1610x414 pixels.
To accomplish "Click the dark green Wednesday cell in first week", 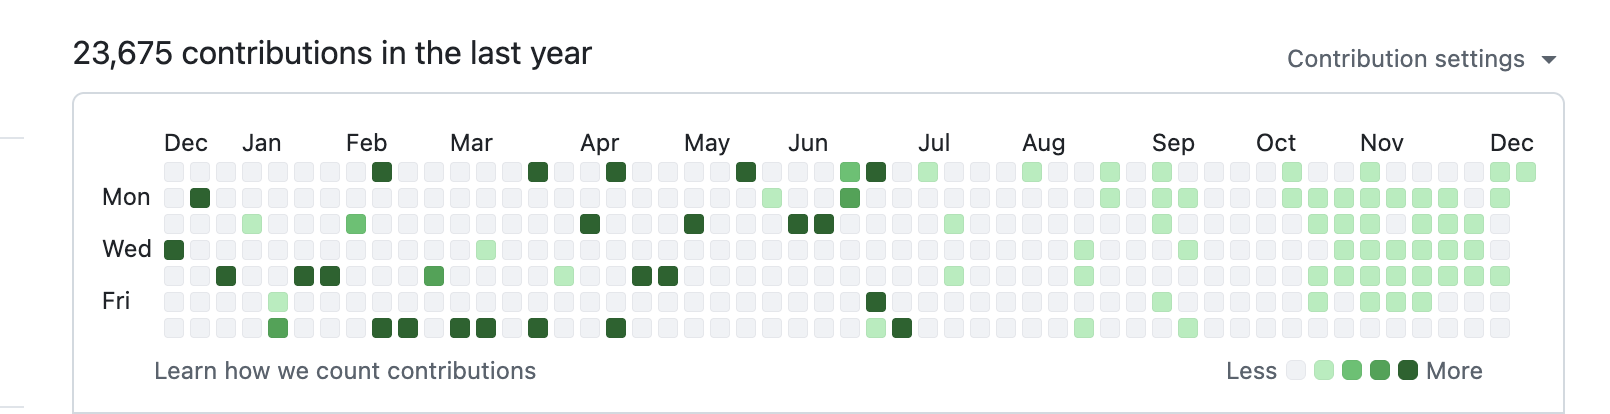I will (174, 249).
